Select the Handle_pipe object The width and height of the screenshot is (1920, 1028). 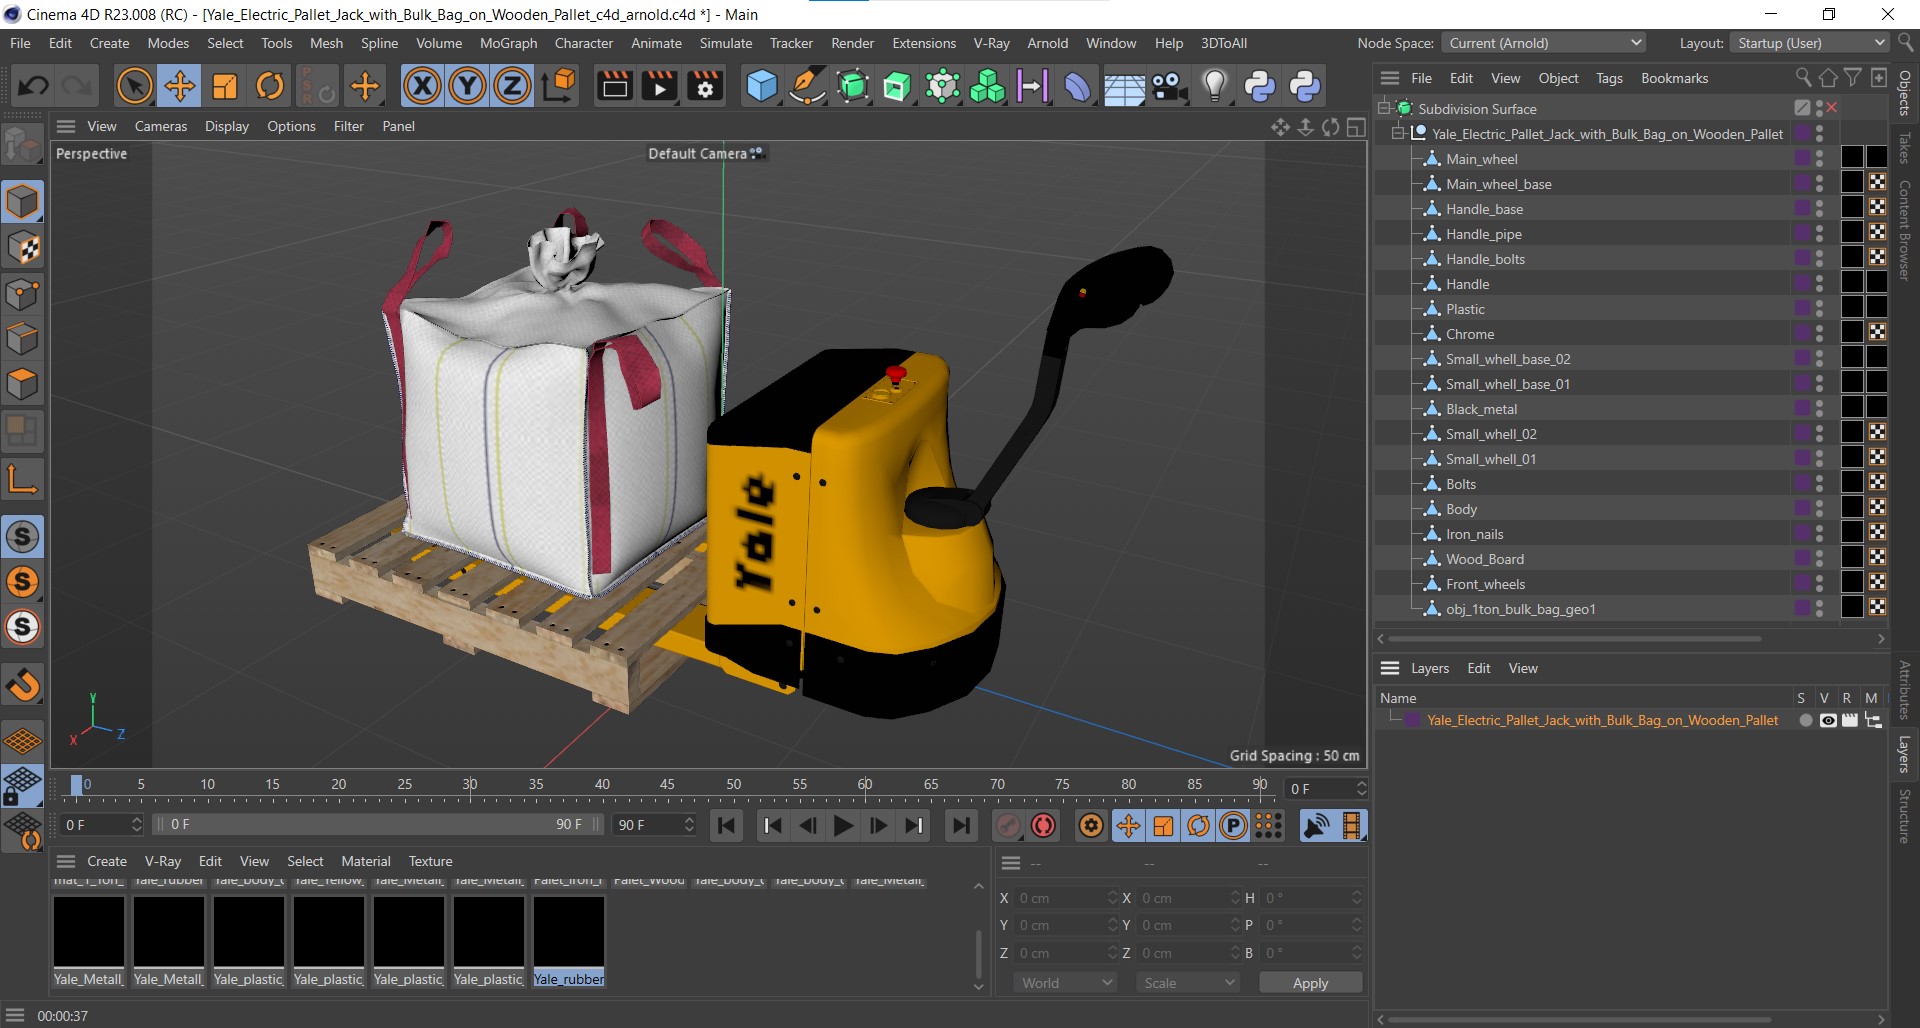pos(1483,234)
